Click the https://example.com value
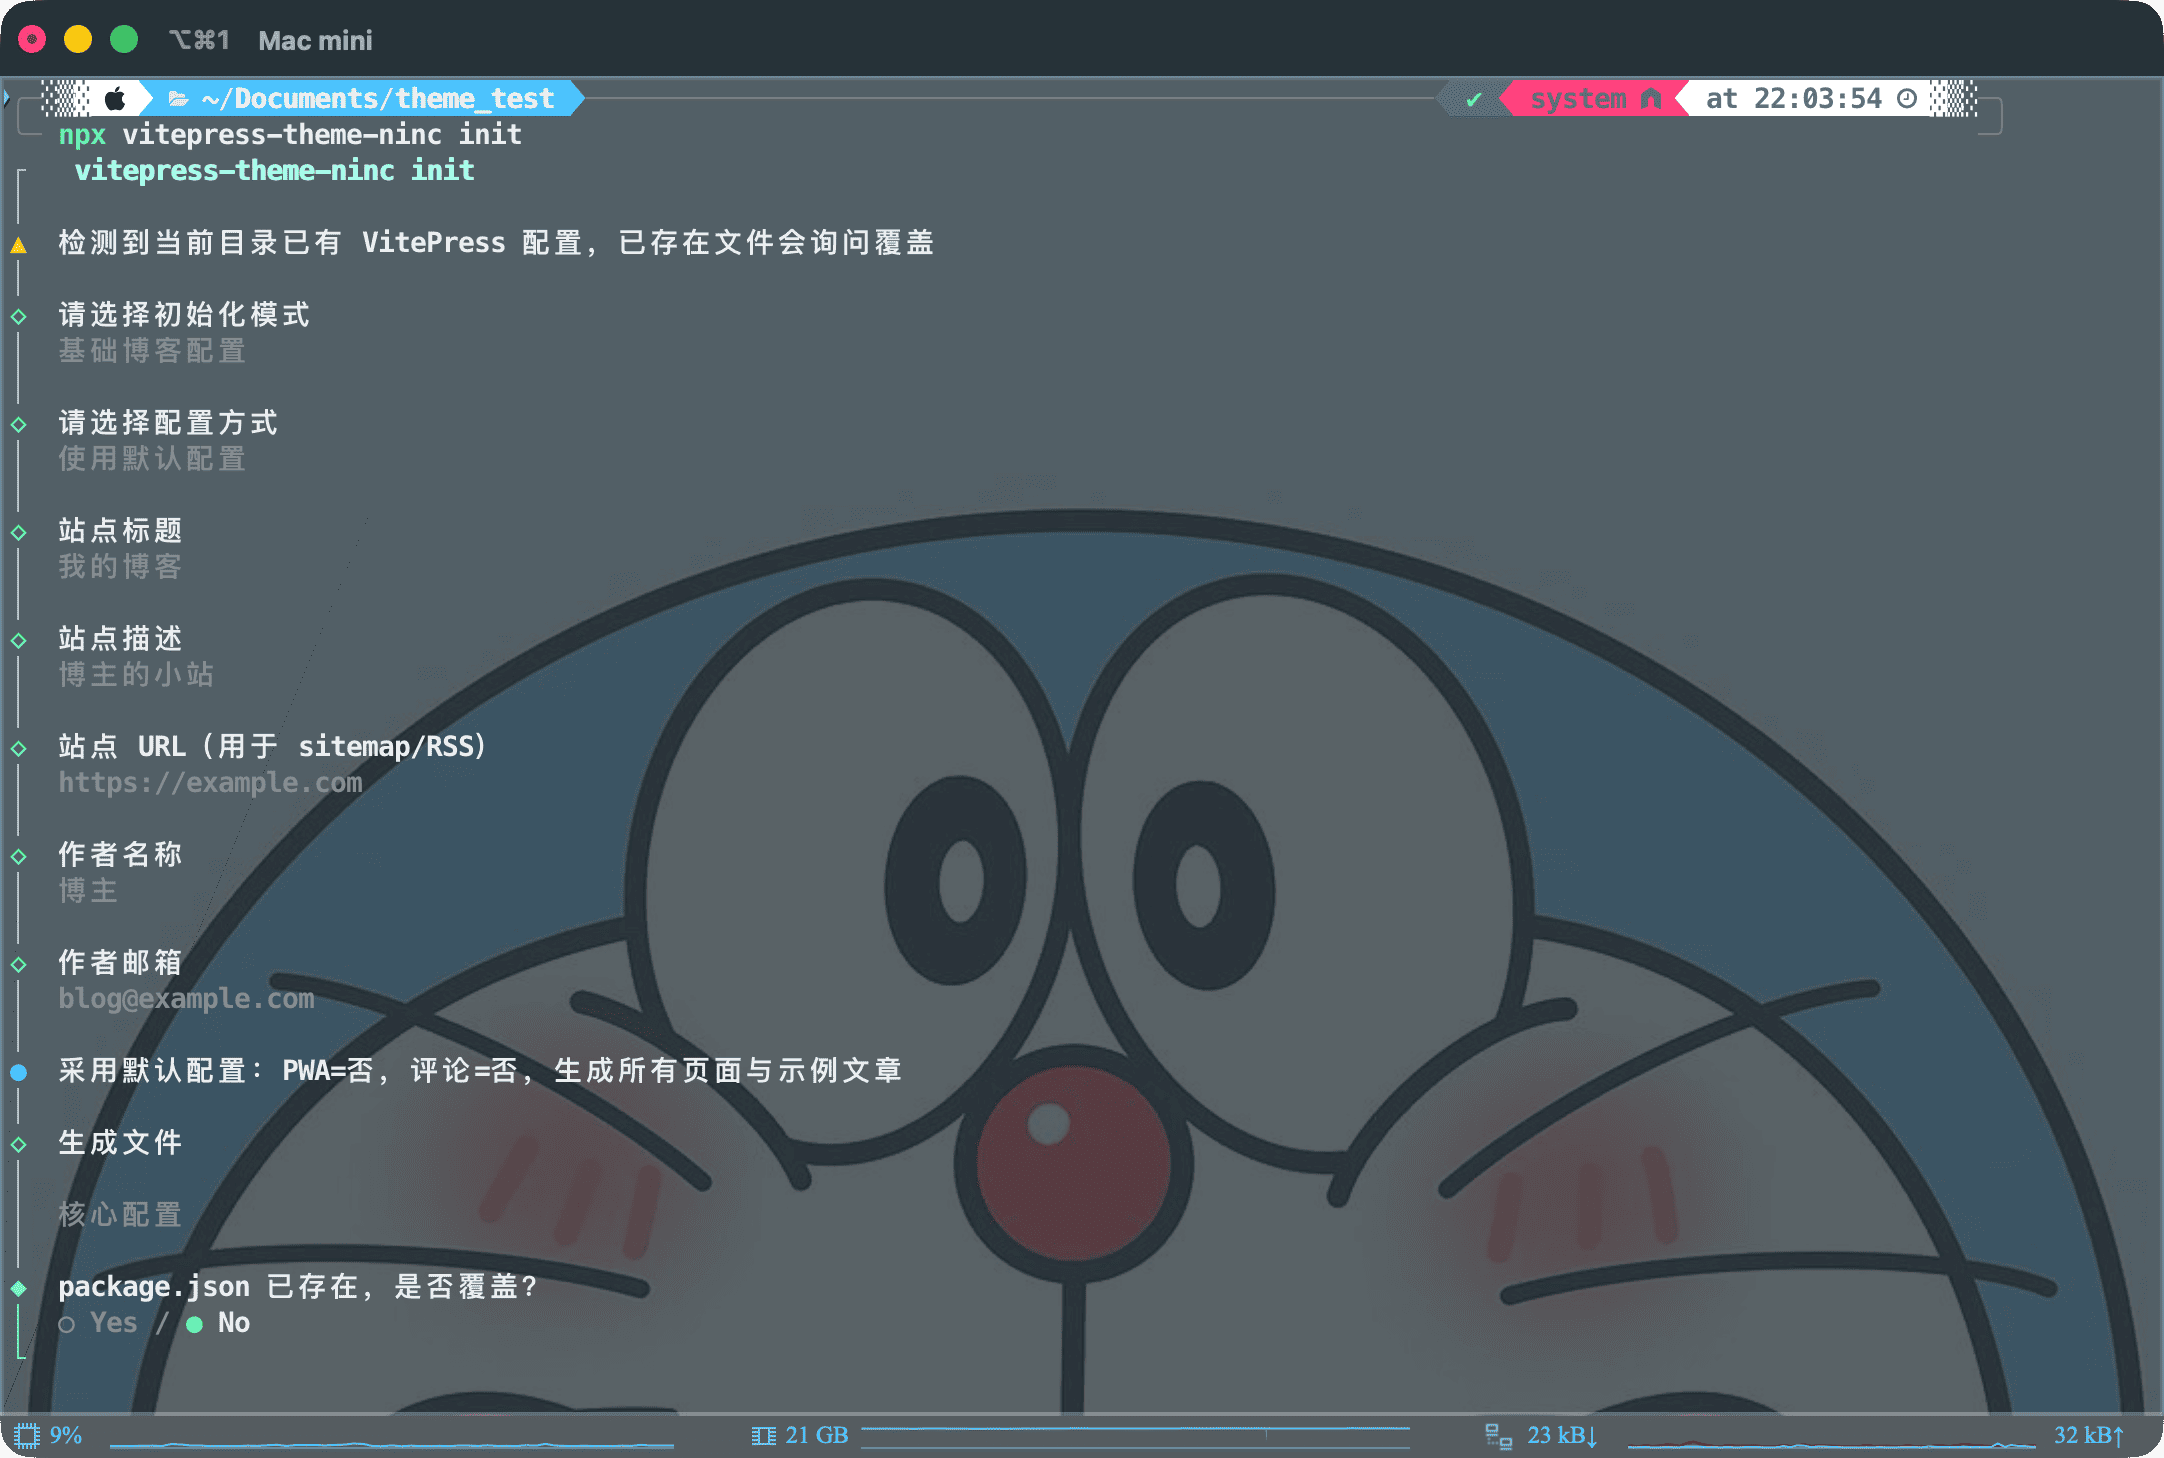2164x1458 pixels. [210, 782]
